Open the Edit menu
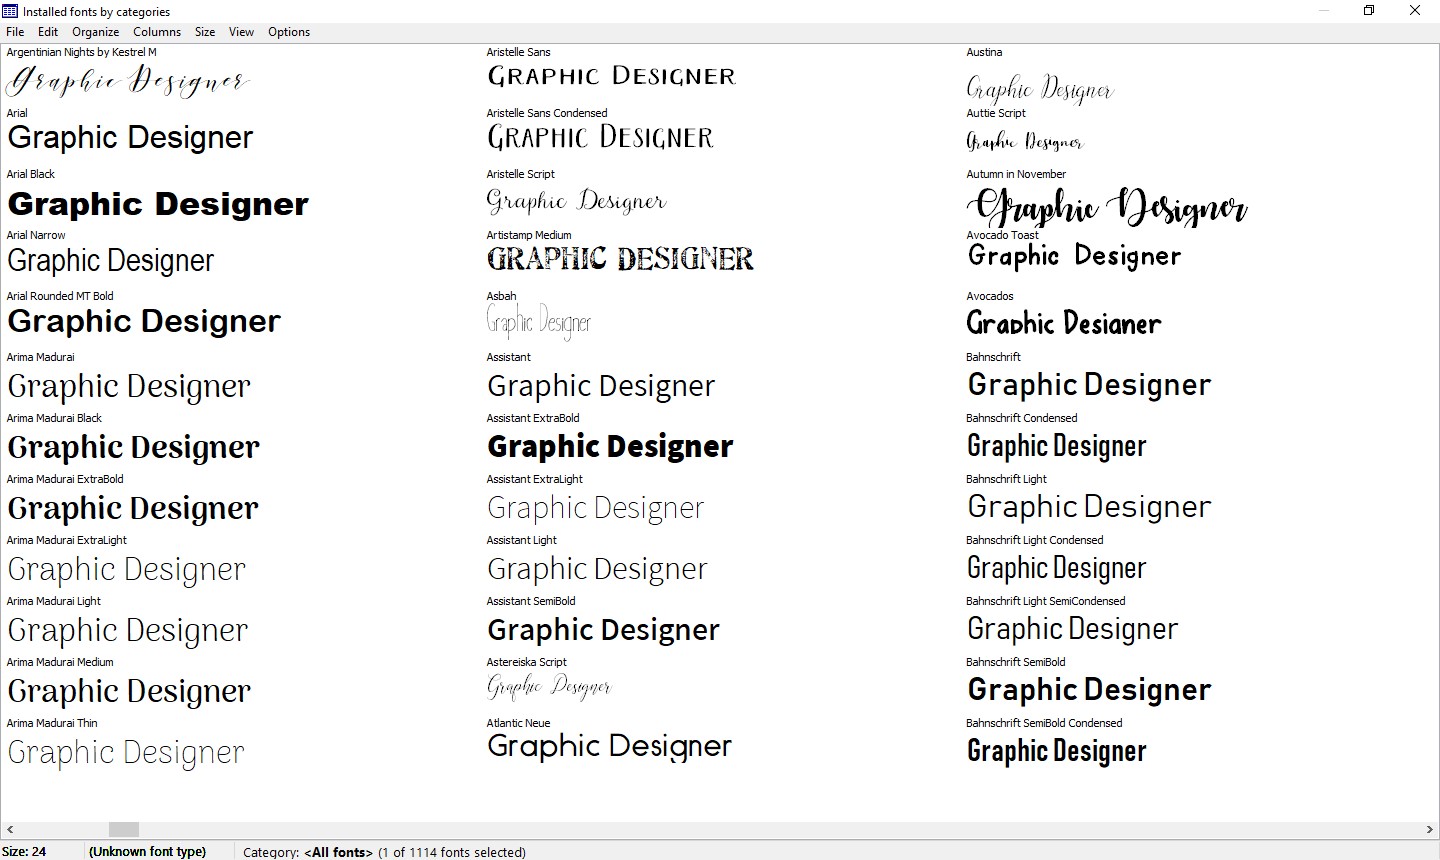The height and width of the screenshot is (860, 1440). (x=47, y=31)
